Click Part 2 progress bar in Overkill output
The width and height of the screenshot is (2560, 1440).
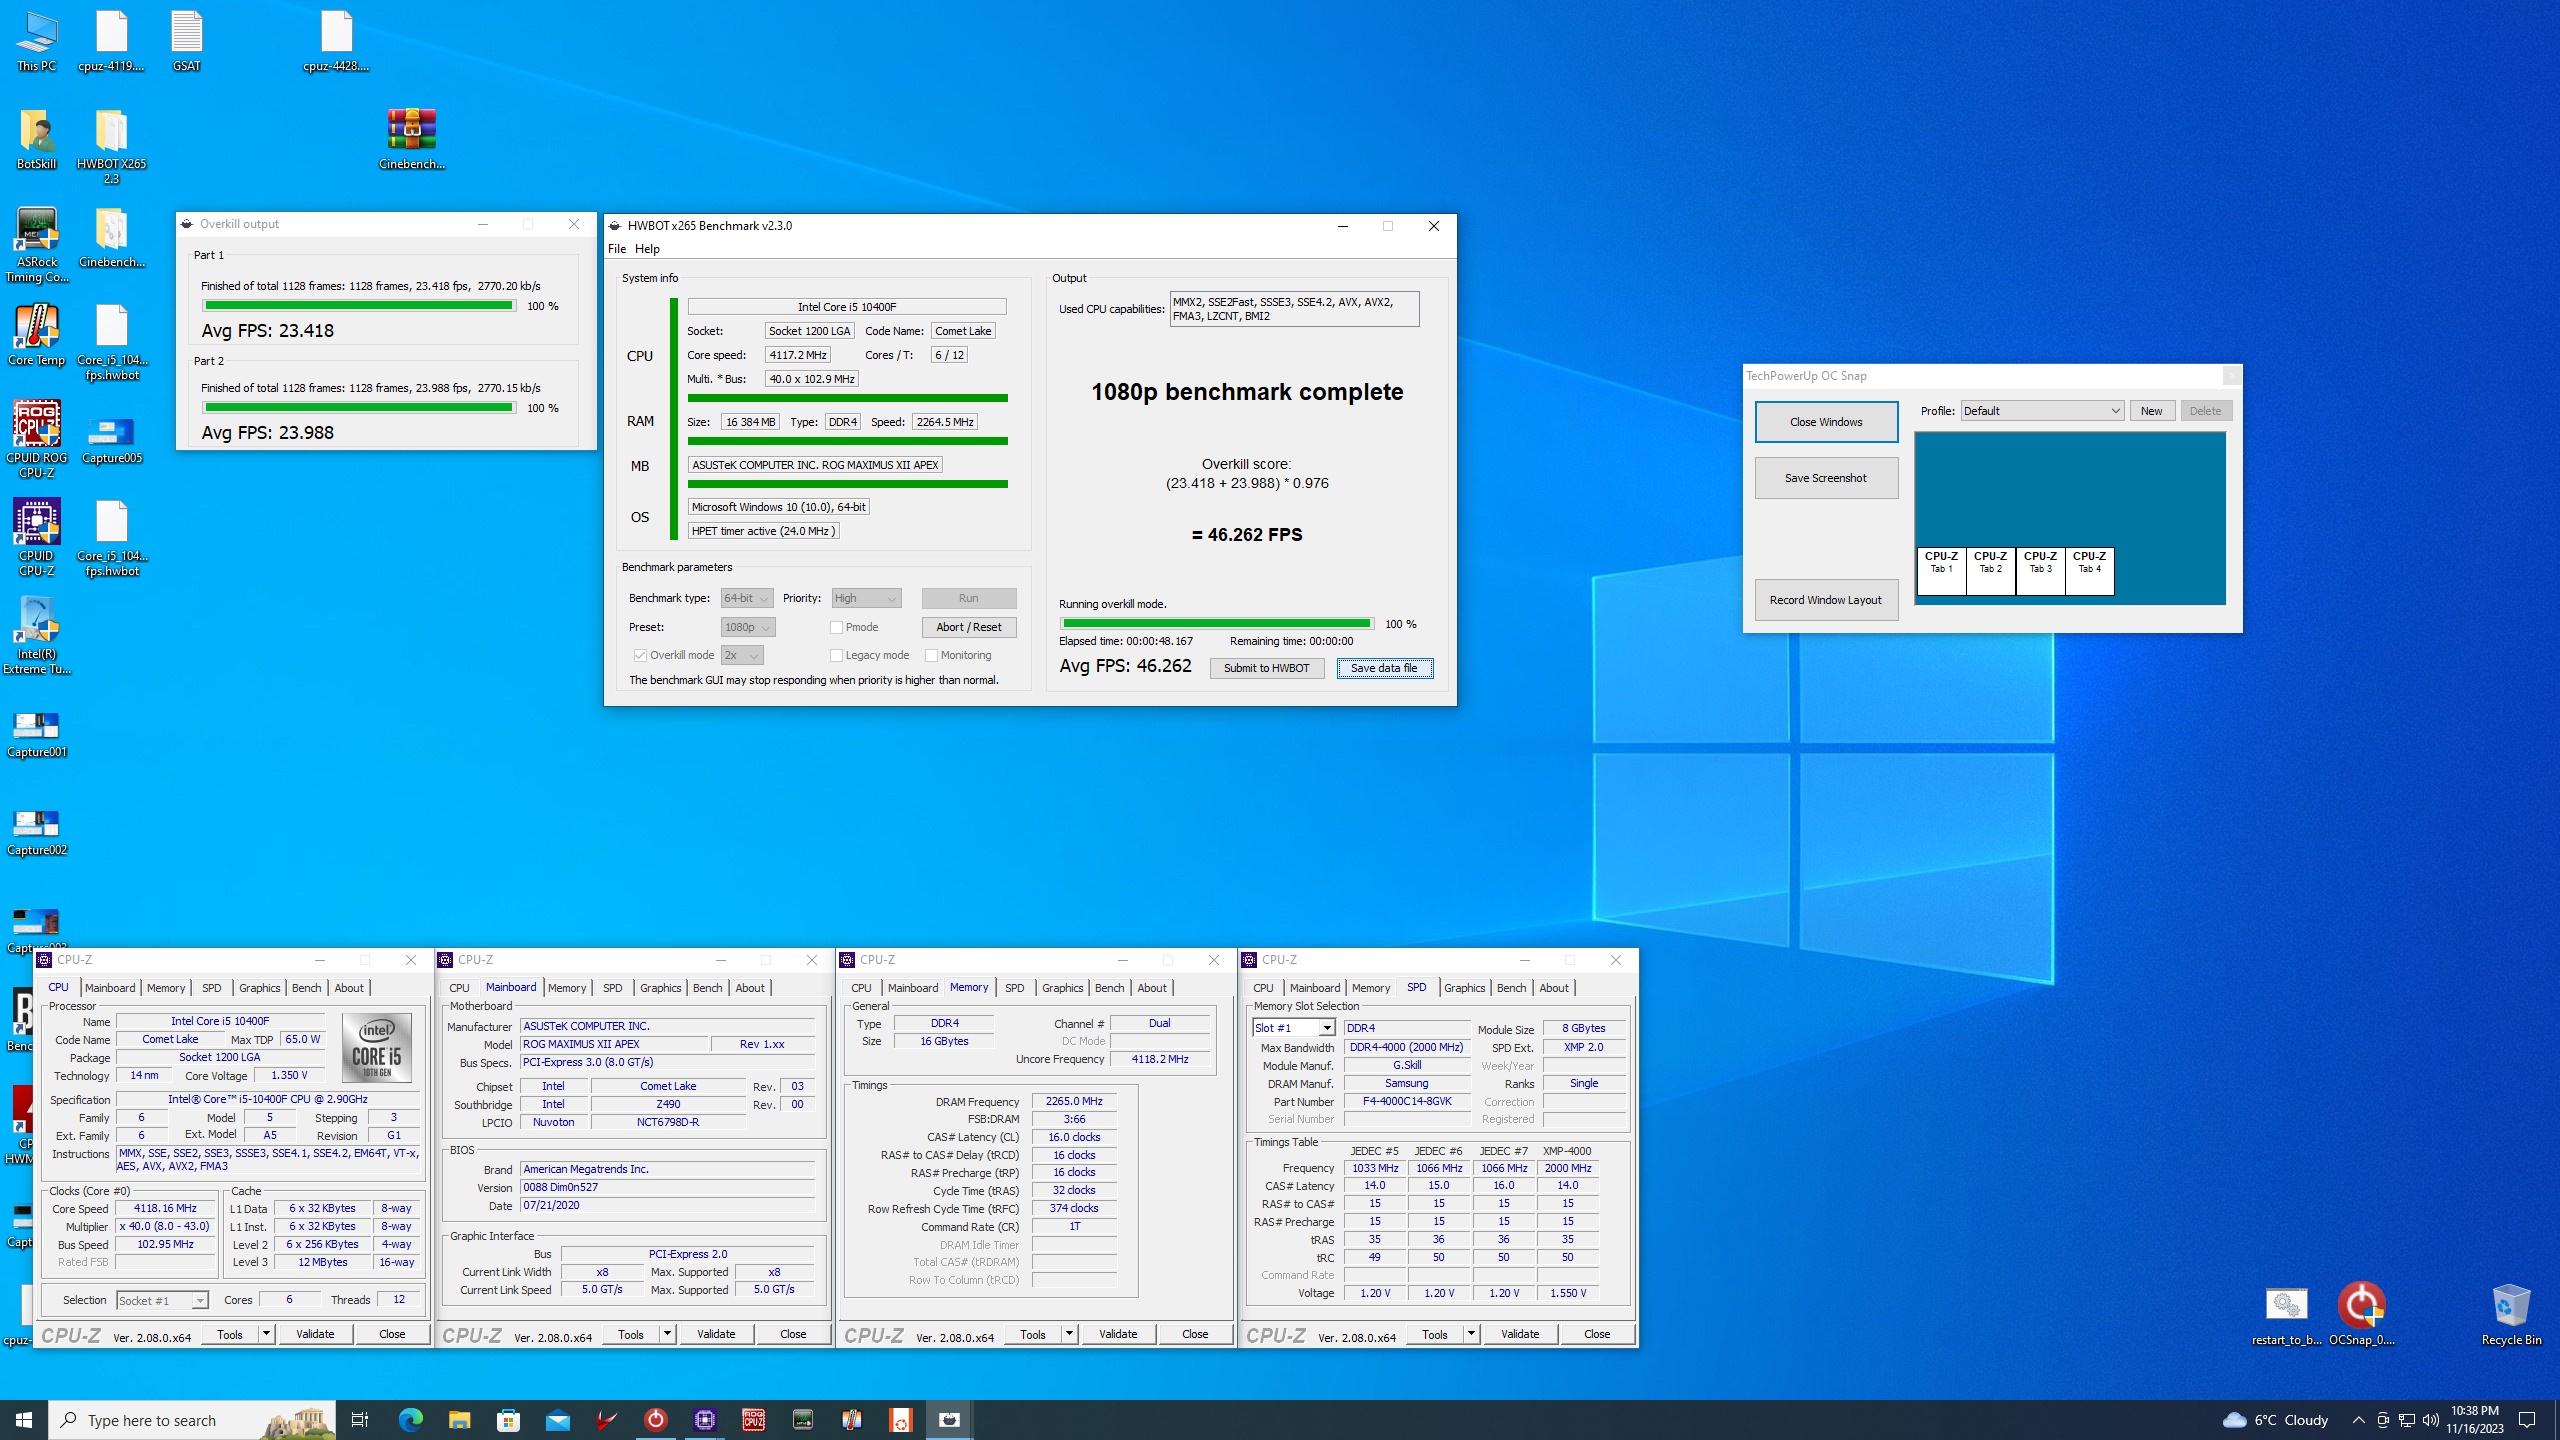click(x=359, y=408)
